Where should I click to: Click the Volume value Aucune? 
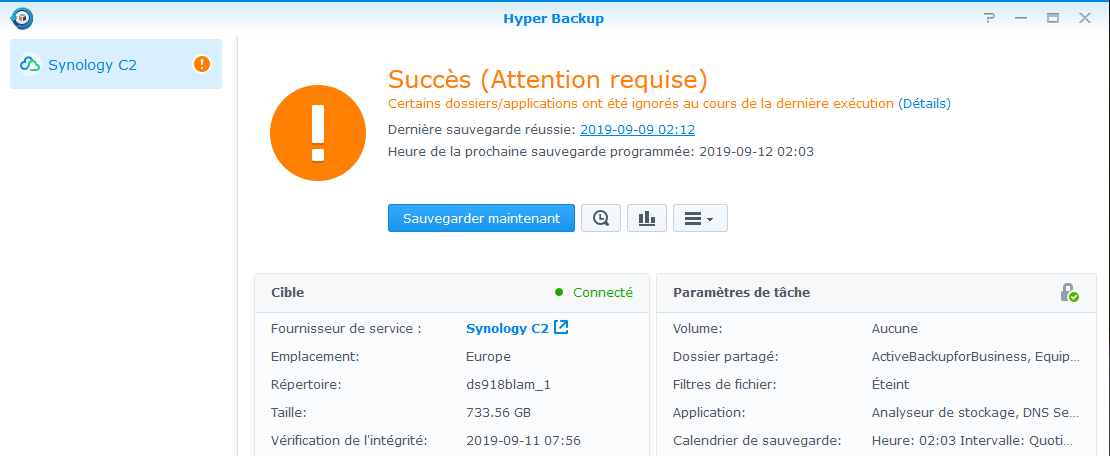click(x=895, y=329)
